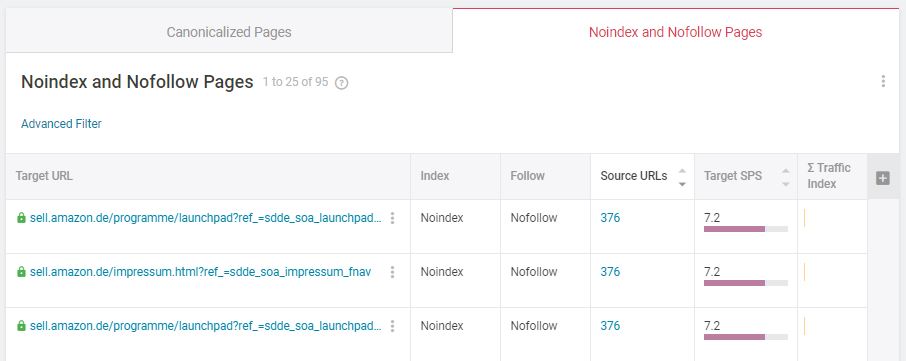Click green lock icon of impressum row
The width and height of the screenshot is (906, 361).
21,271
